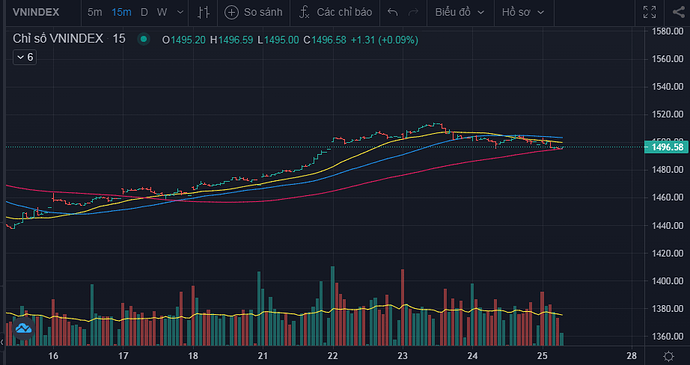Open the candlestick chart style selector
Viewport: 690px width, 365px height.
[x=203, y=12]
